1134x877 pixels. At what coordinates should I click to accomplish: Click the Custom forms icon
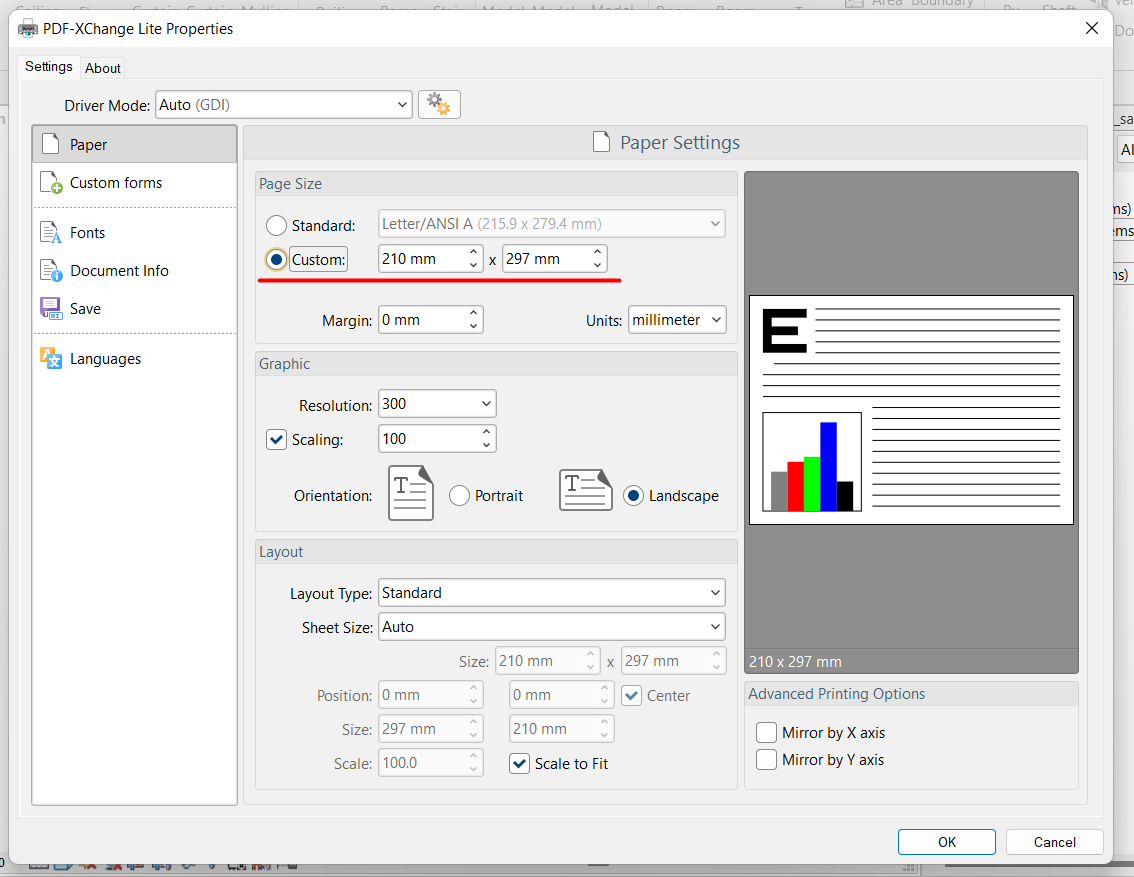pyautogui.click(x=51, y=183)
